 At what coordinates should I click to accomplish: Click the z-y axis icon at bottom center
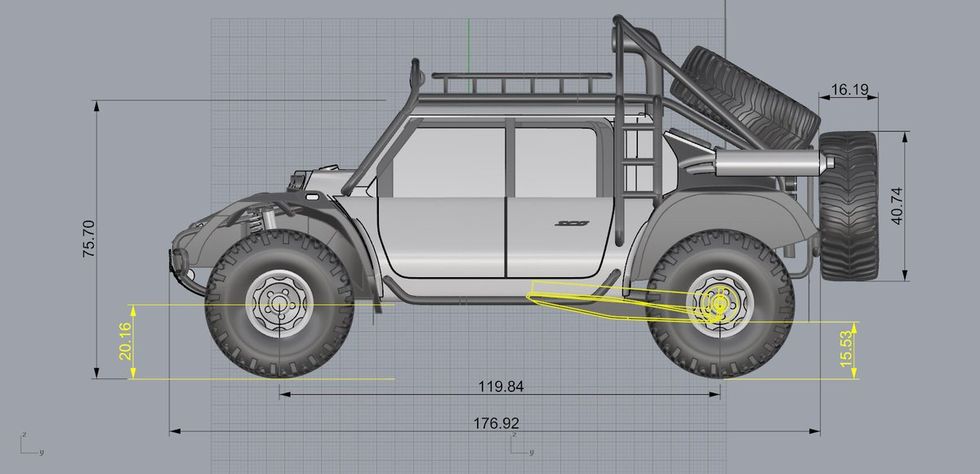pos(521,443)
